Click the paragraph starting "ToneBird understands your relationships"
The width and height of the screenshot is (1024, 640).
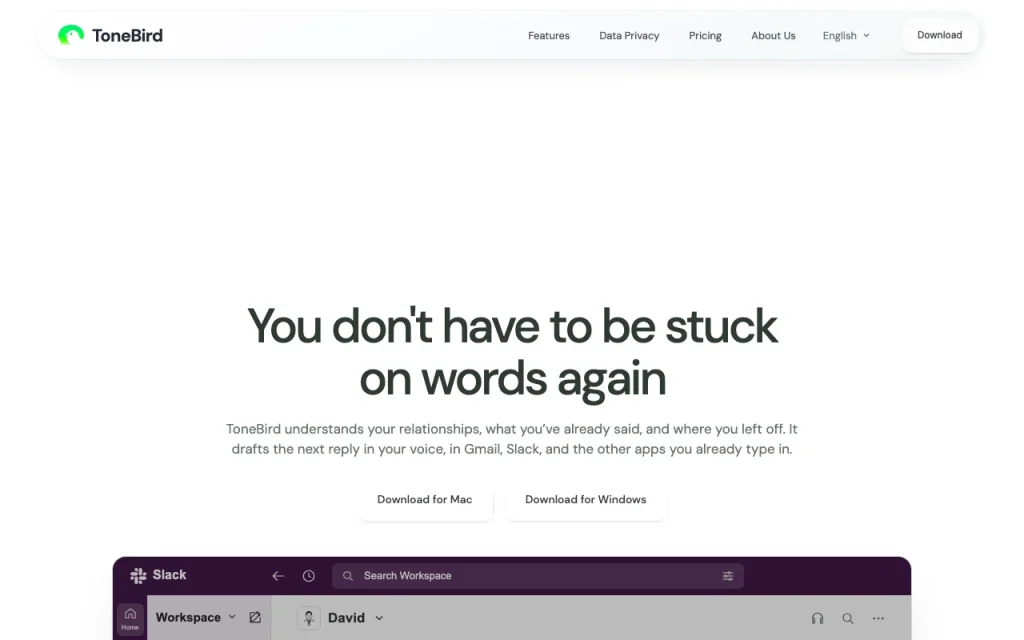click(x=512, y=439)
